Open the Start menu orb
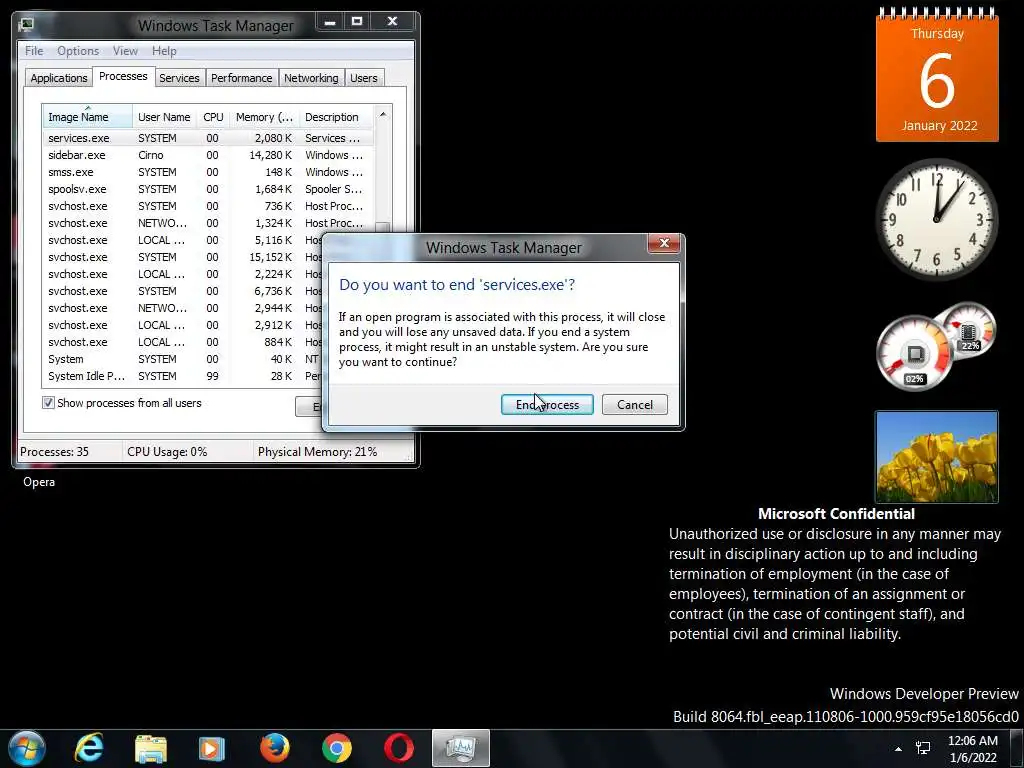 coord(27,748)
